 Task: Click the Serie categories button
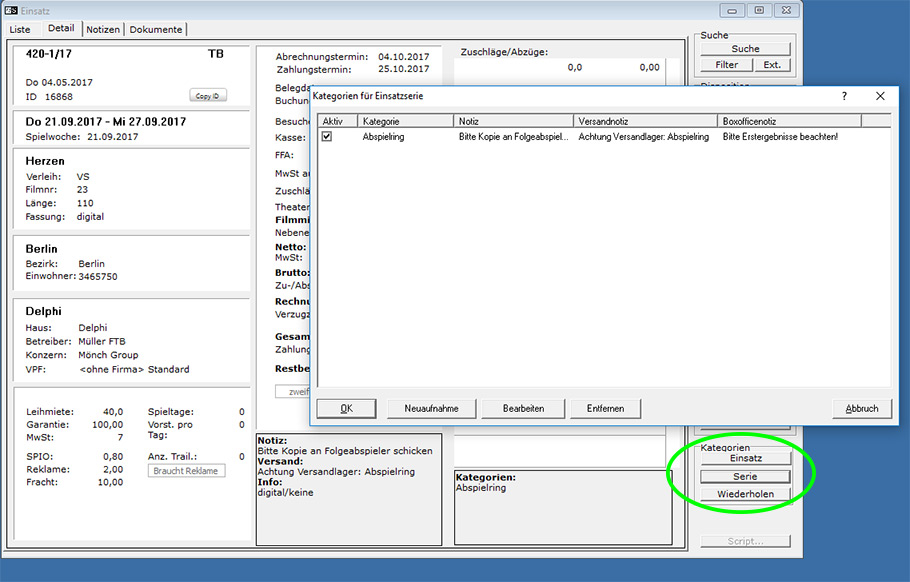tap(745, 477)
